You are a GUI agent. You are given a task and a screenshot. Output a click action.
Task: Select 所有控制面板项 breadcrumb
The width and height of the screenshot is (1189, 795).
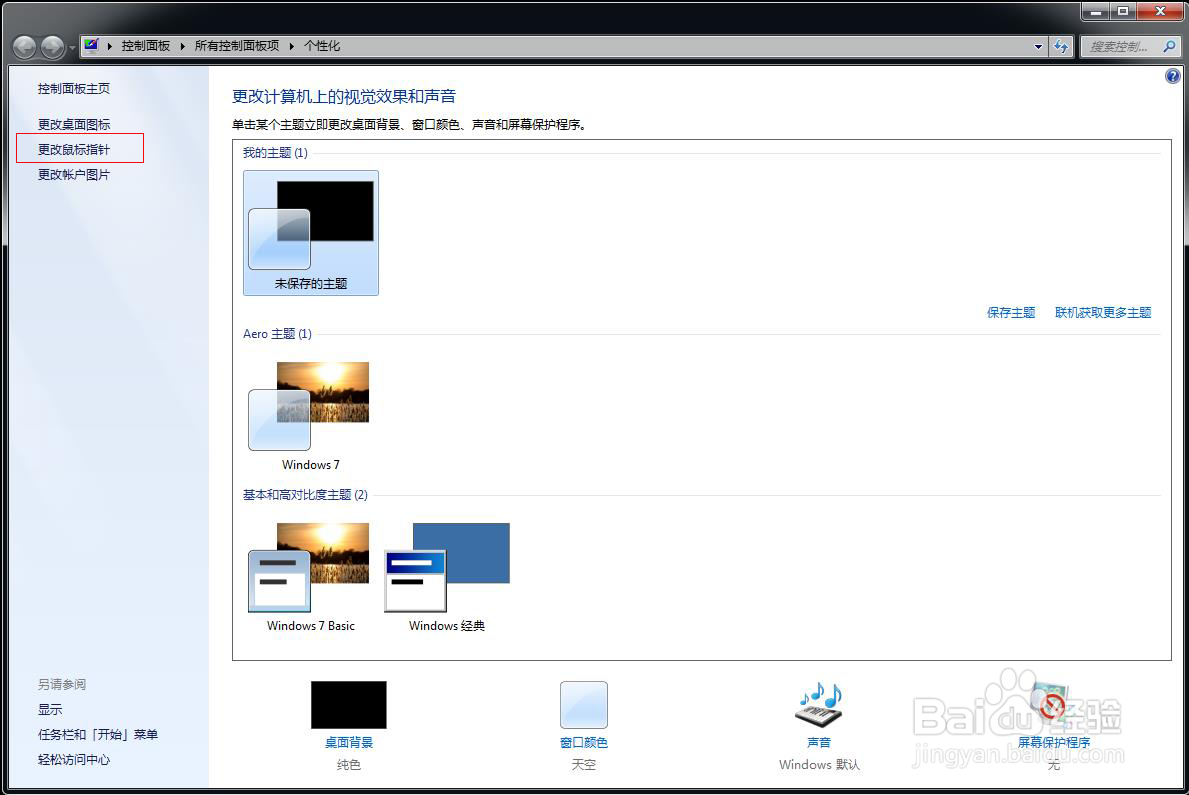237,46
